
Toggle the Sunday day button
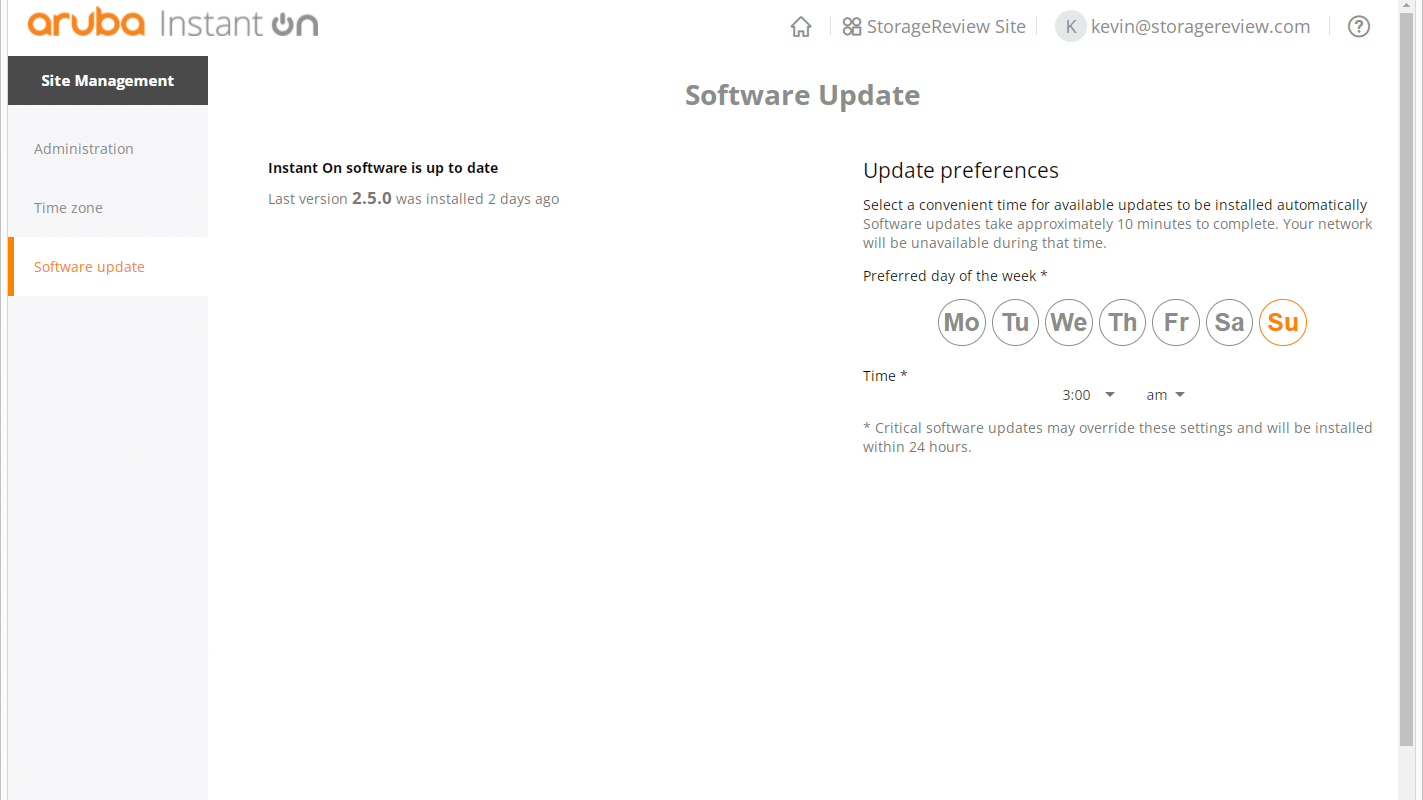(1283, 322)
